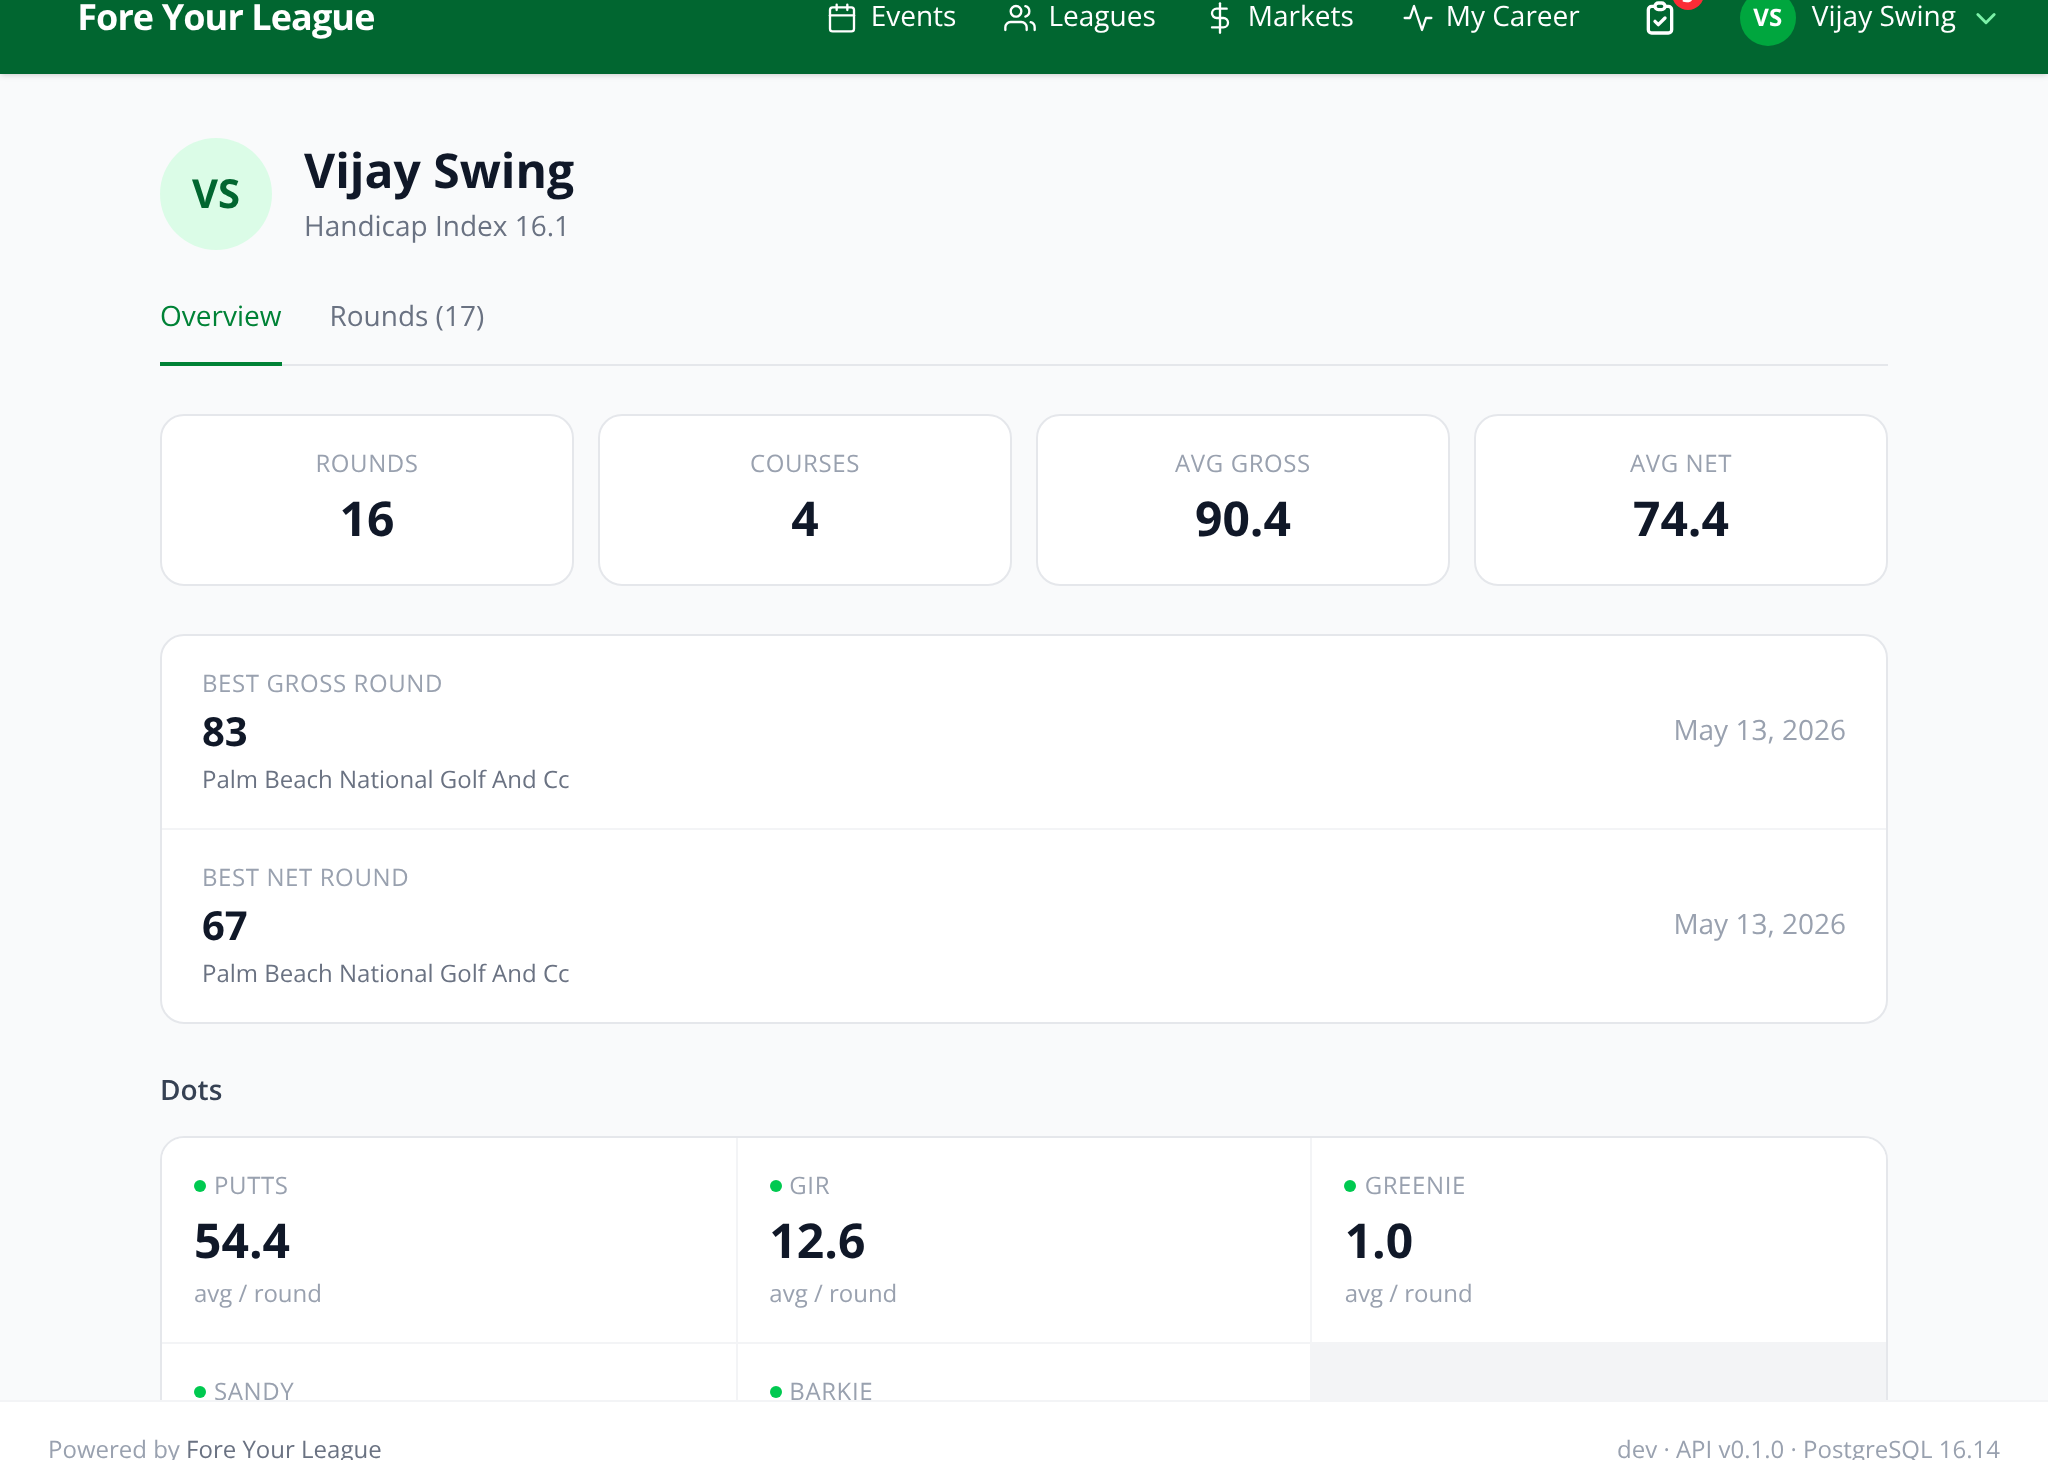Click the Avg Gross 90.4 card

(1243, 500)
